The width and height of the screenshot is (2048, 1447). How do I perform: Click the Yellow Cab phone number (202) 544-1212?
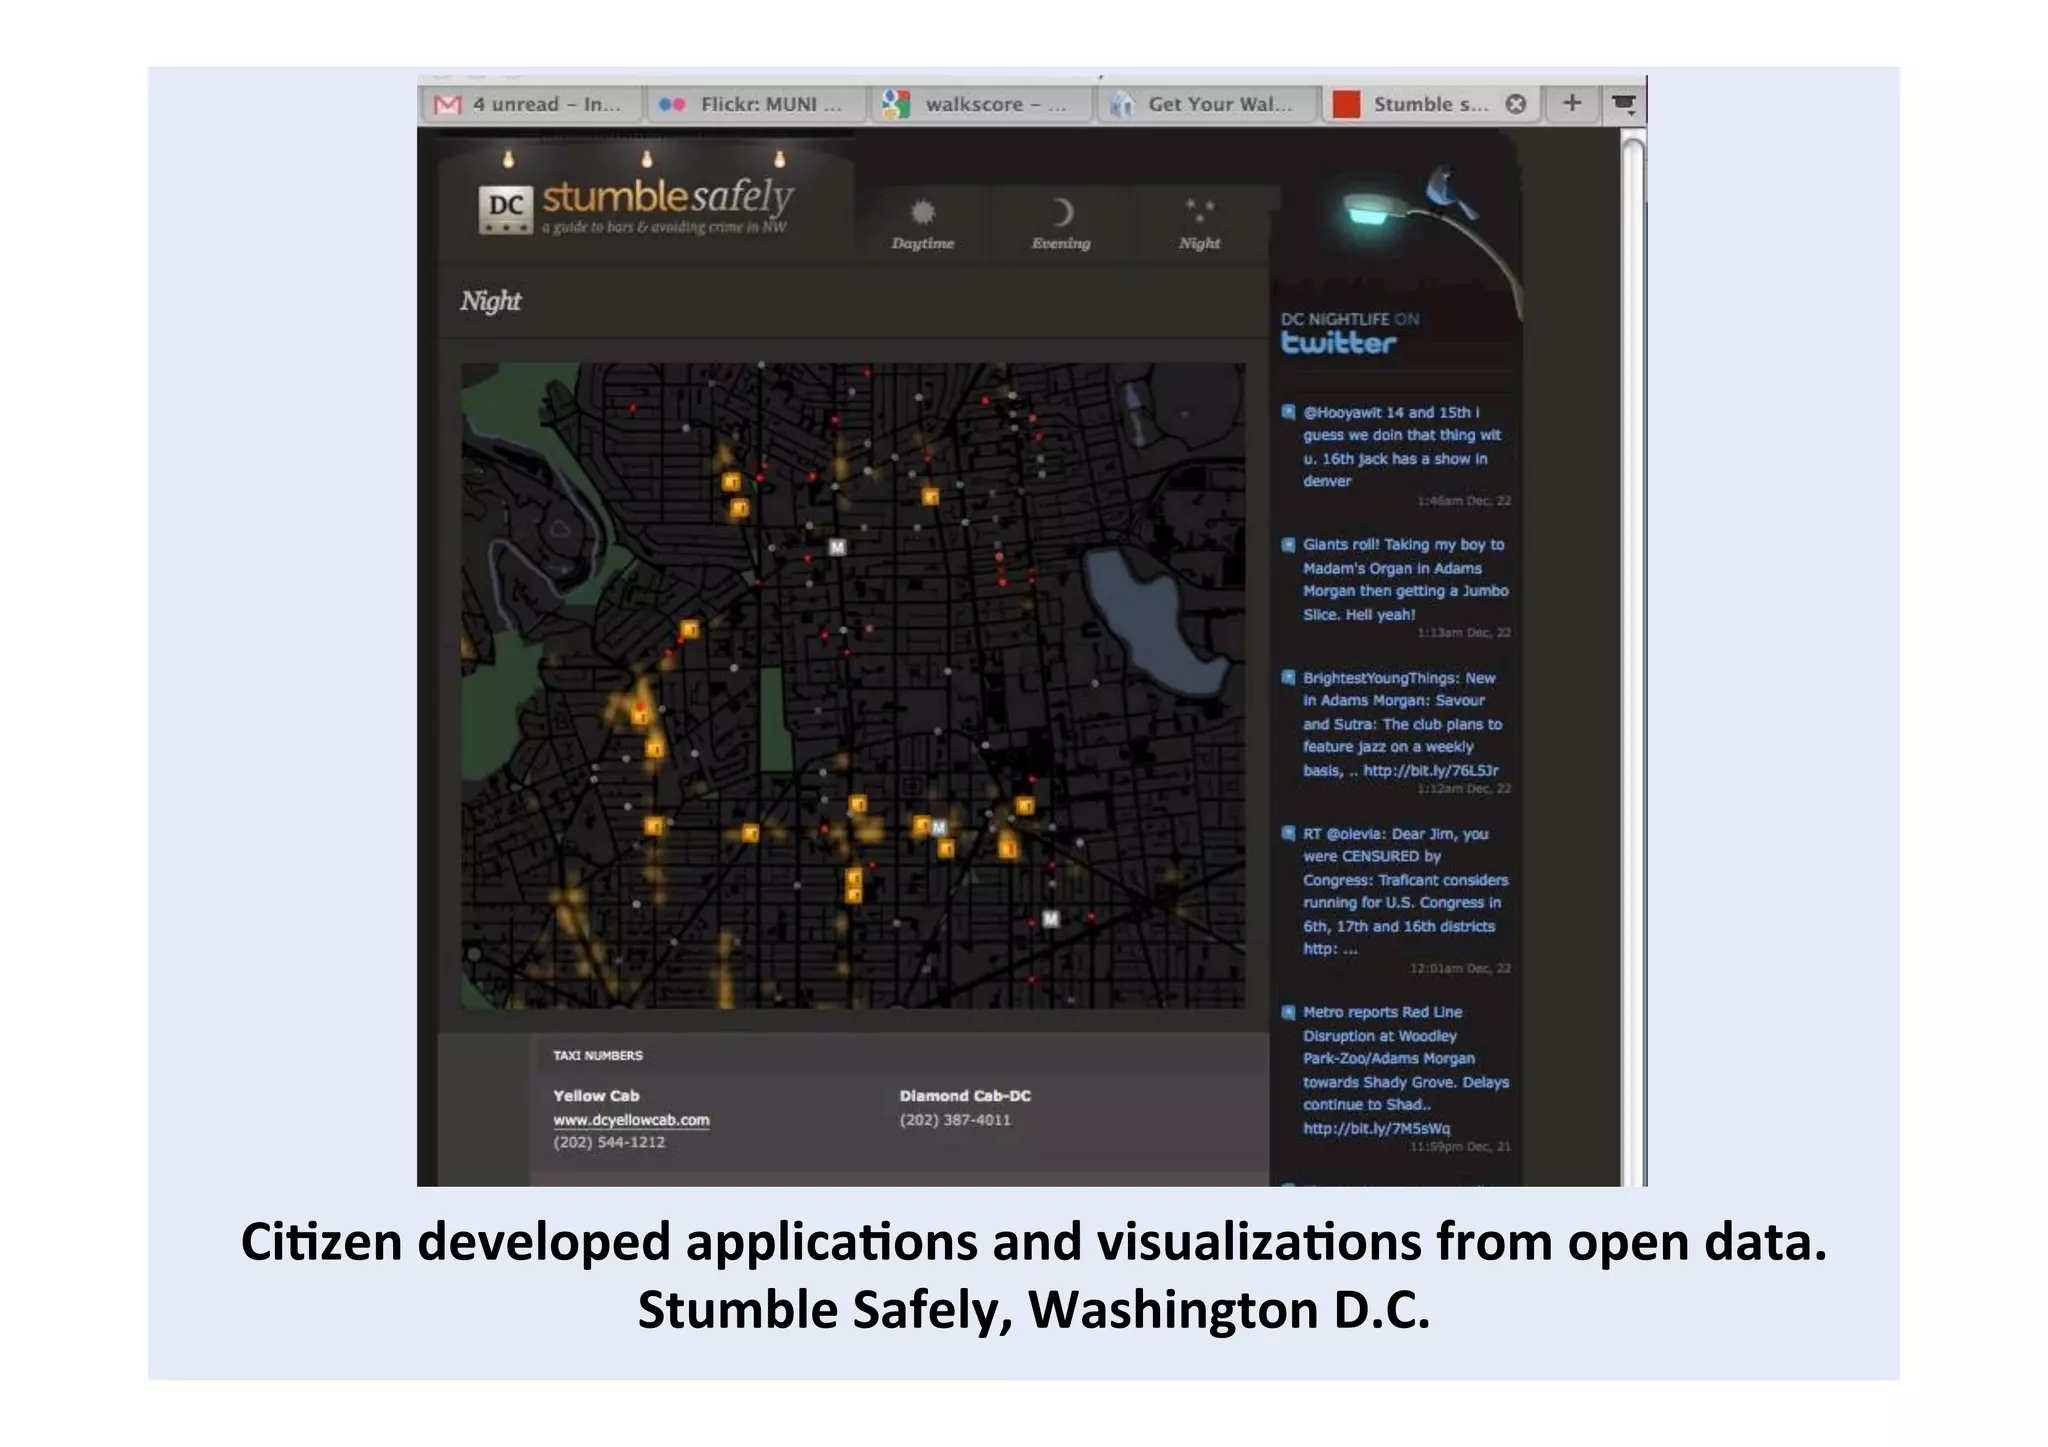tap(609, 1142)
